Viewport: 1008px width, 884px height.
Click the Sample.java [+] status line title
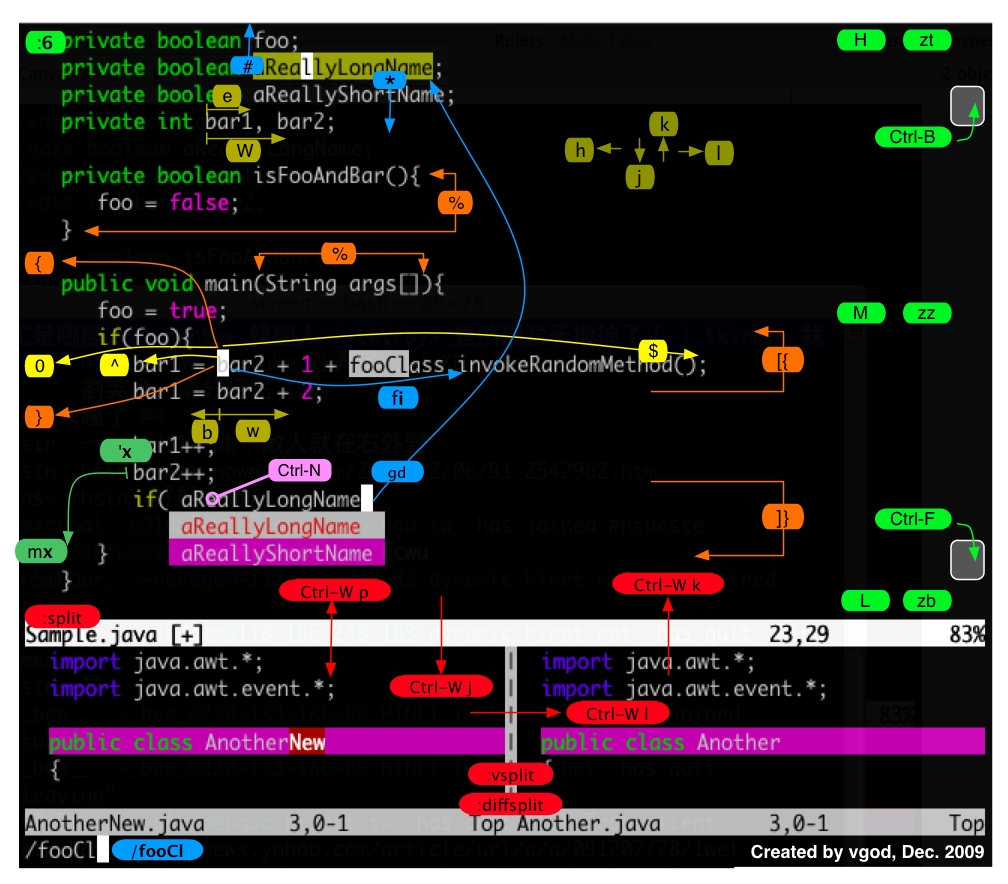coord(113,635)
